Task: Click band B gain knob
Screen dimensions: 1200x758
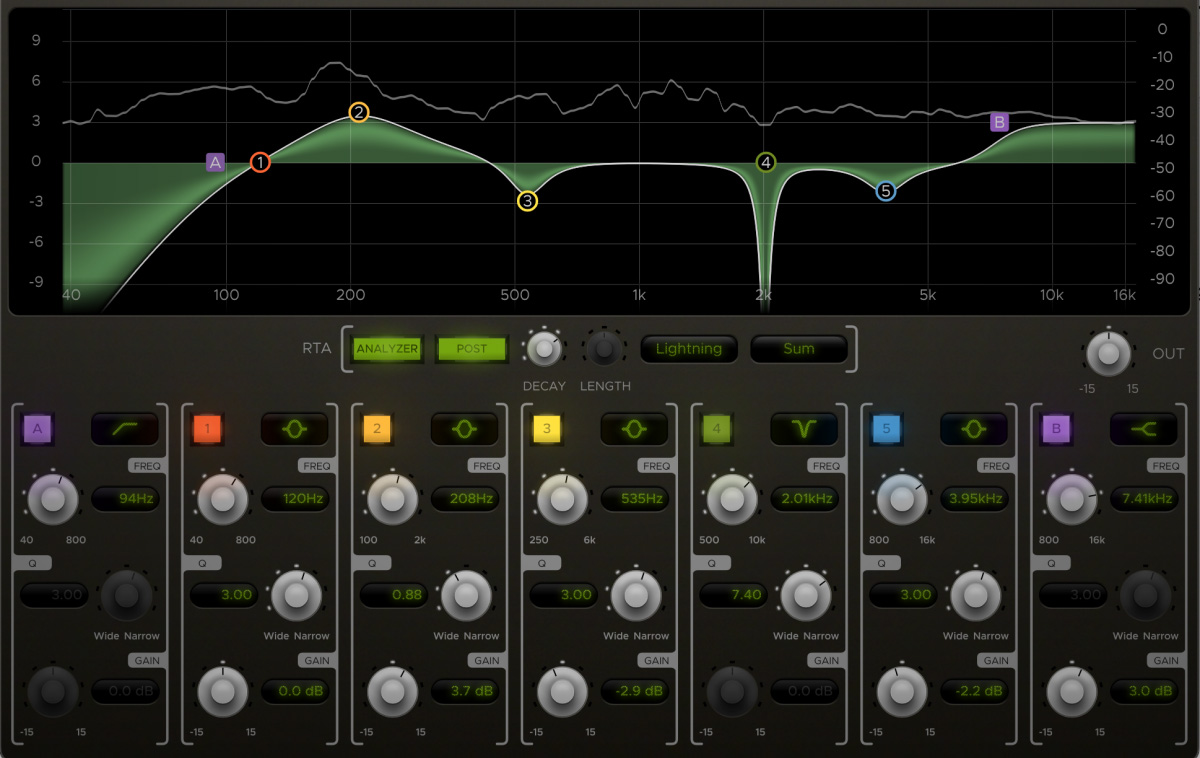Action: tap(1073, 691)
